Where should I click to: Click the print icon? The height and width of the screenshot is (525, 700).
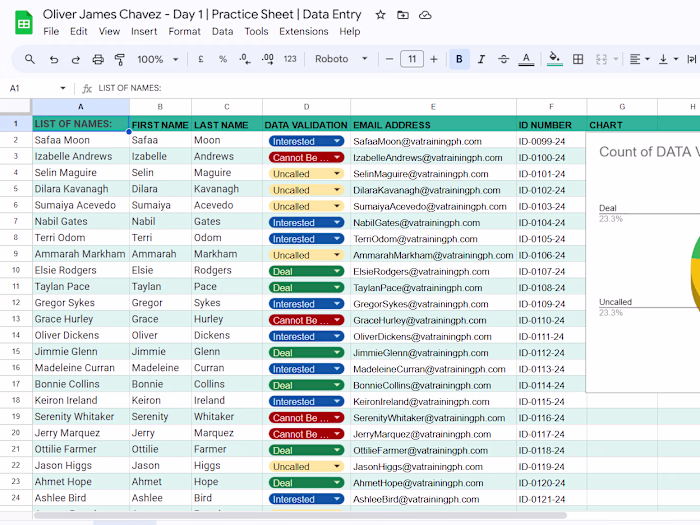tap(98, 59)
